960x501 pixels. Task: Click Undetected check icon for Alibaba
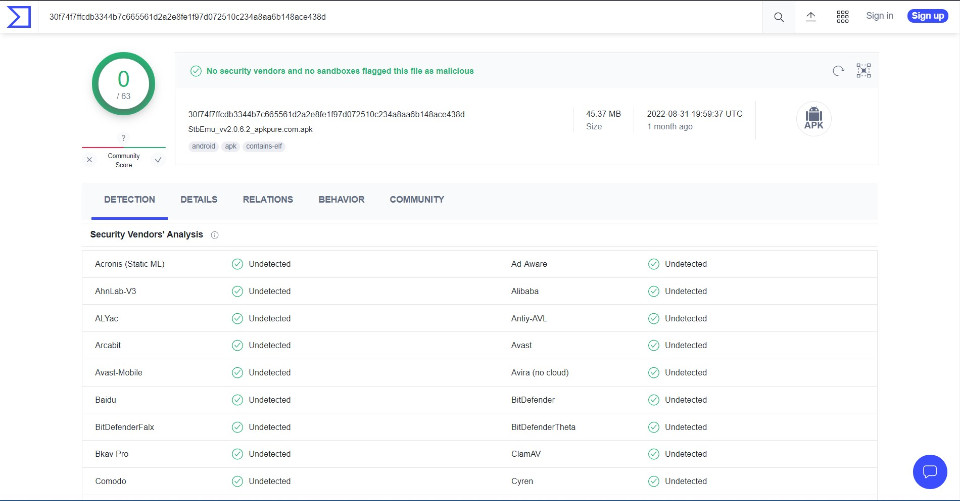[654, 291]
